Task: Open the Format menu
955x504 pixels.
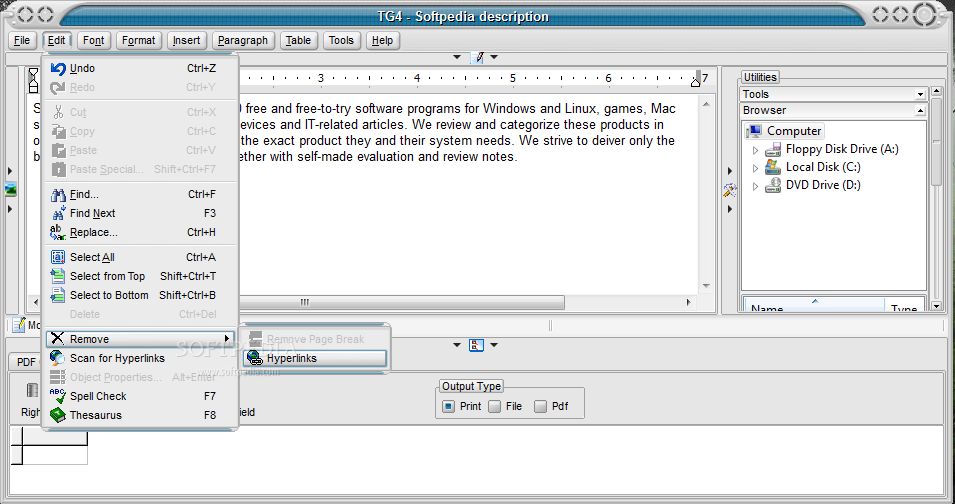Action: pyautogui.click(x=139, y=41)
